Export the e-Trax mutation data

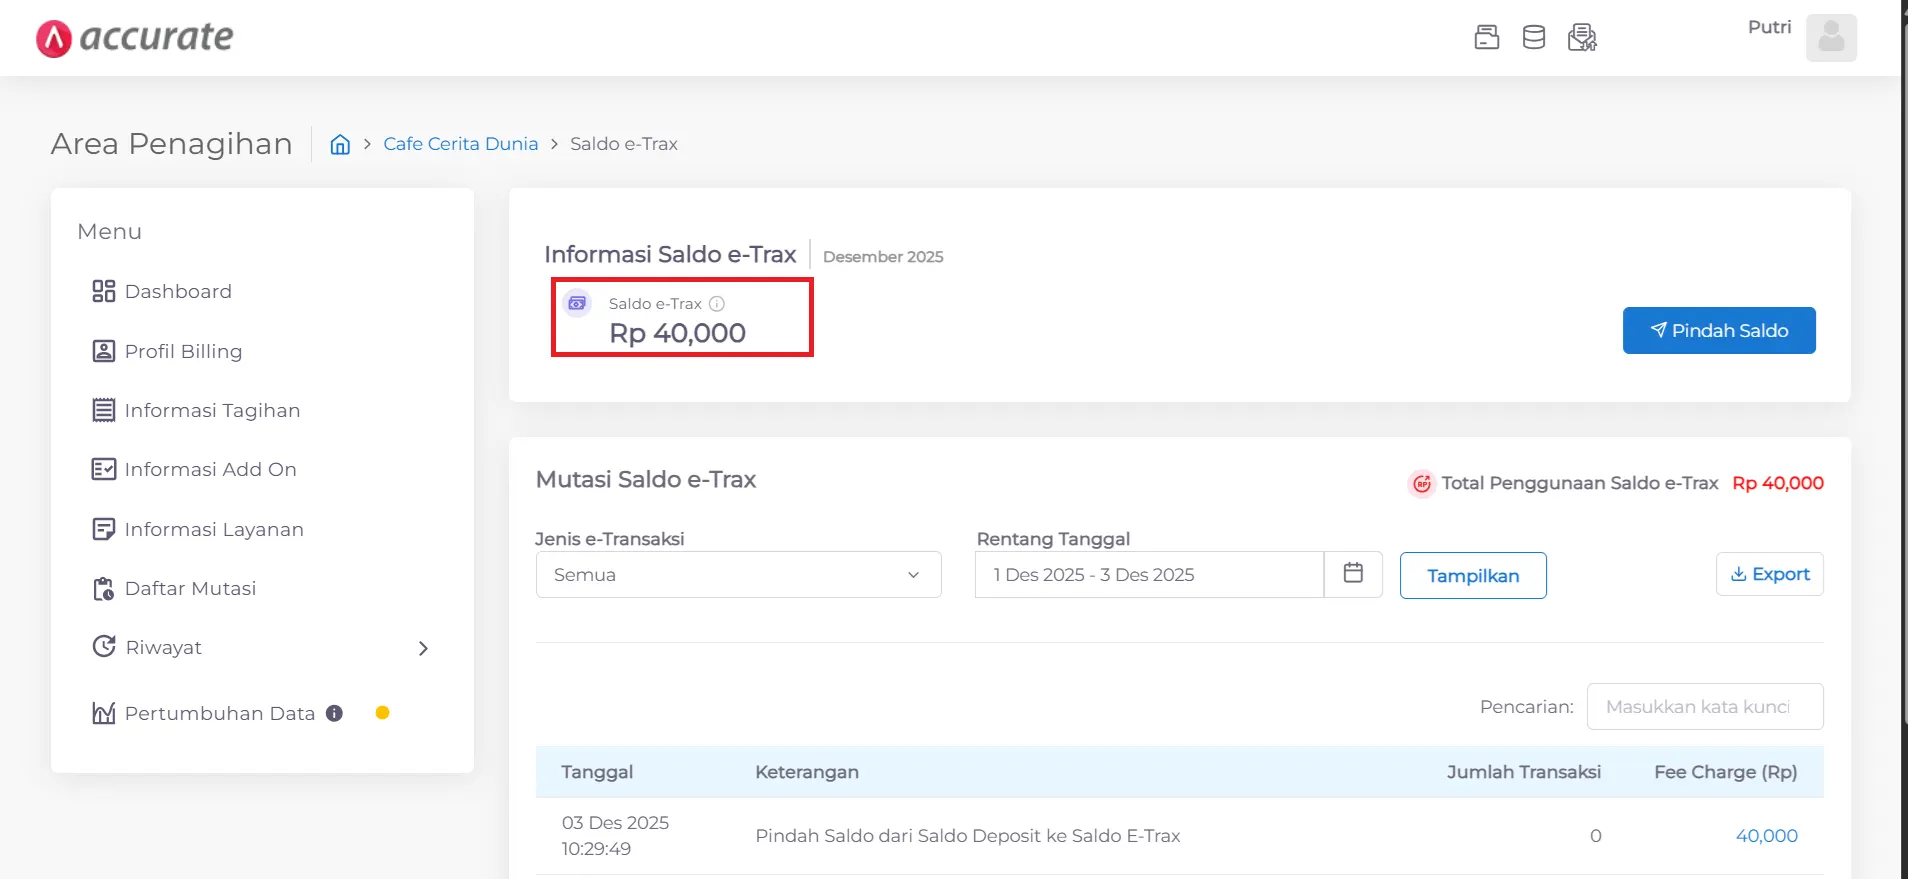(x=1769, y=574)
